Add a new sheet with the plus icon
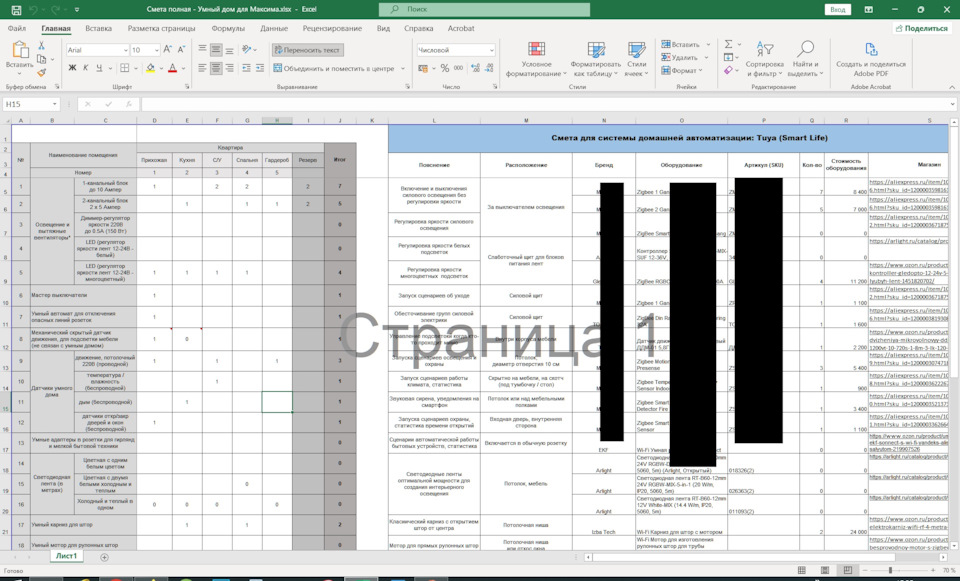 [104, 558]
